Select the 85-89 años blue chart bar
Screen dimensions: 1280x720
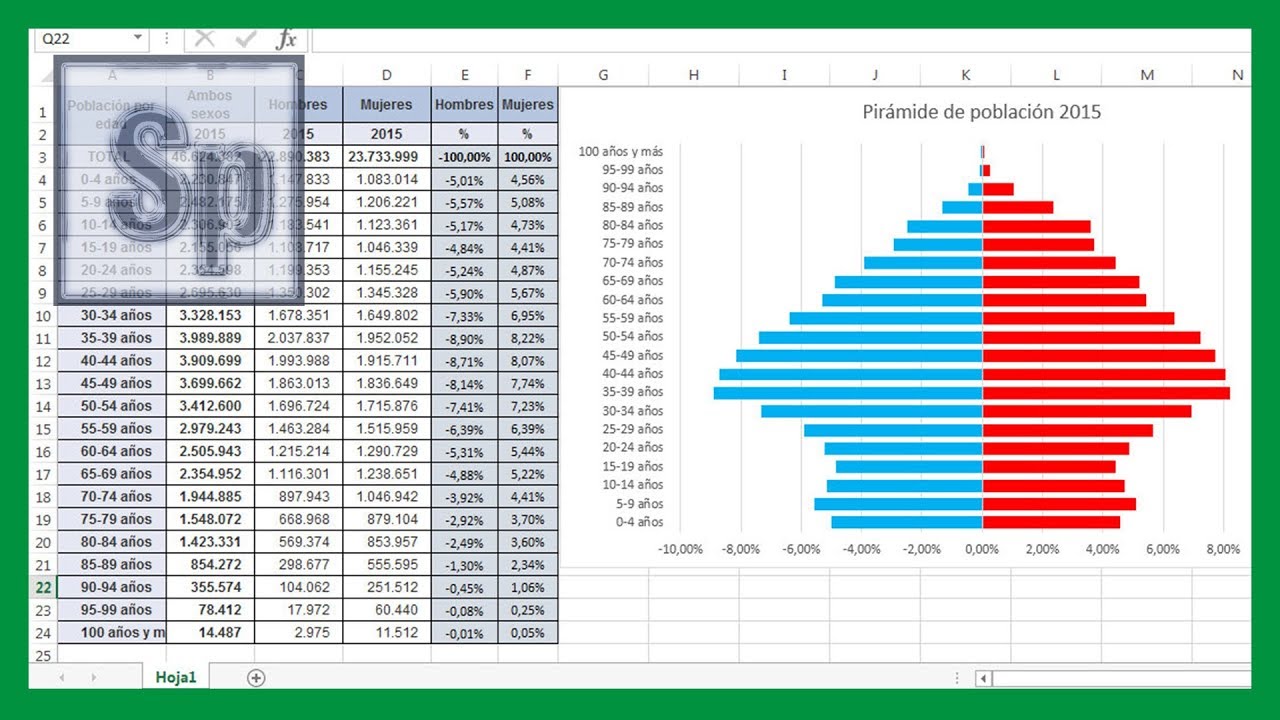[962, 207]
